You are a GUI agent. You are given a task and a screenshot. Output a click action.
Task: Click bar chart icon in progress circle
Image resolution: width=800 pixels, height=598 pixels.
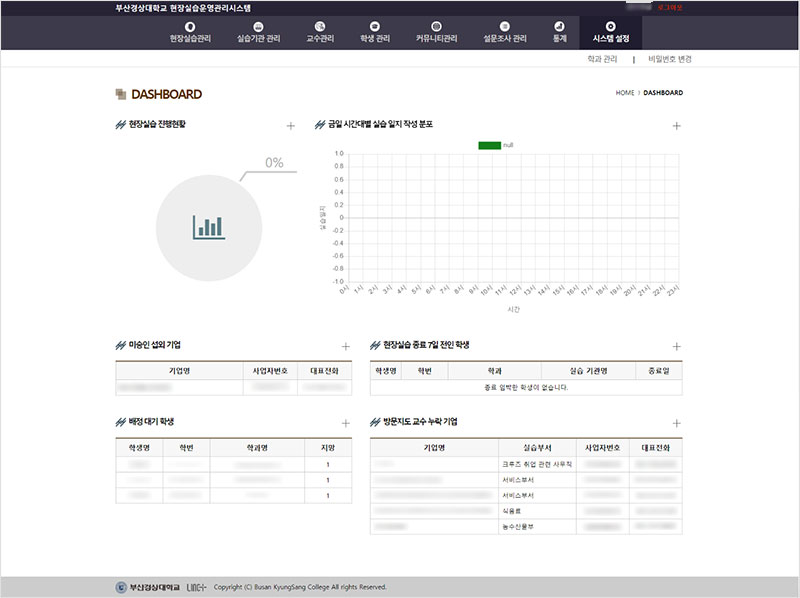point(209,228)
